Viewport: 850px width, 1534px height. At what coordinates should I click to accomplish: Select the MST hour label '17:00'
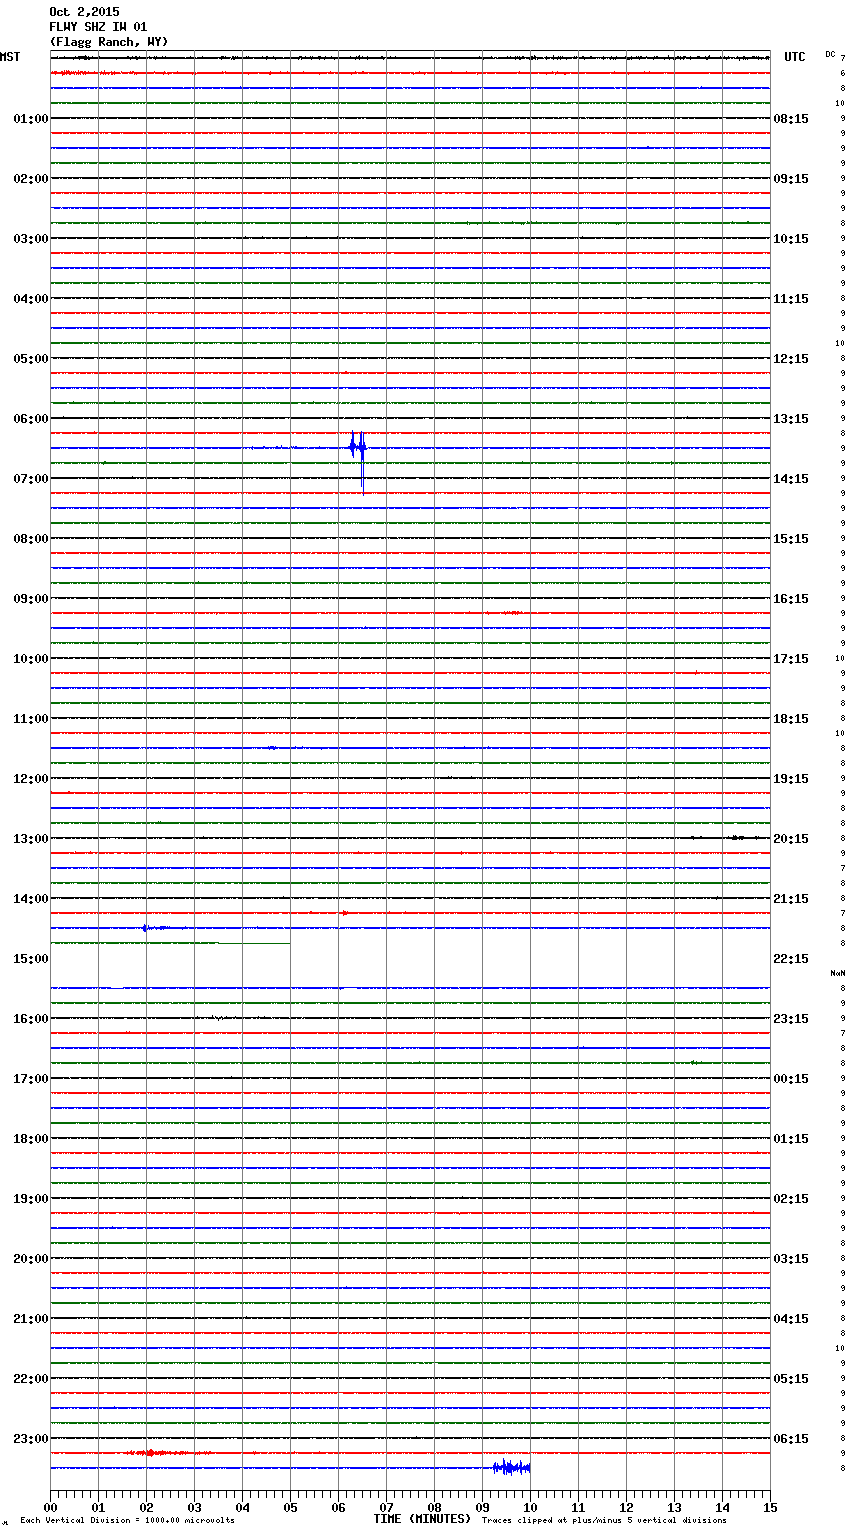[x=31, y=1079]
